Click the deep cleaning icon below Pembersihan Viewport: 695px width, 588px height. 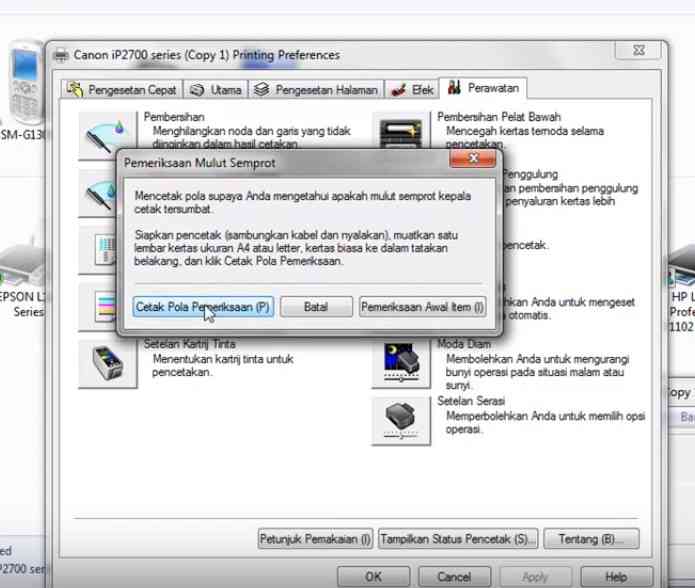point(98,194)
